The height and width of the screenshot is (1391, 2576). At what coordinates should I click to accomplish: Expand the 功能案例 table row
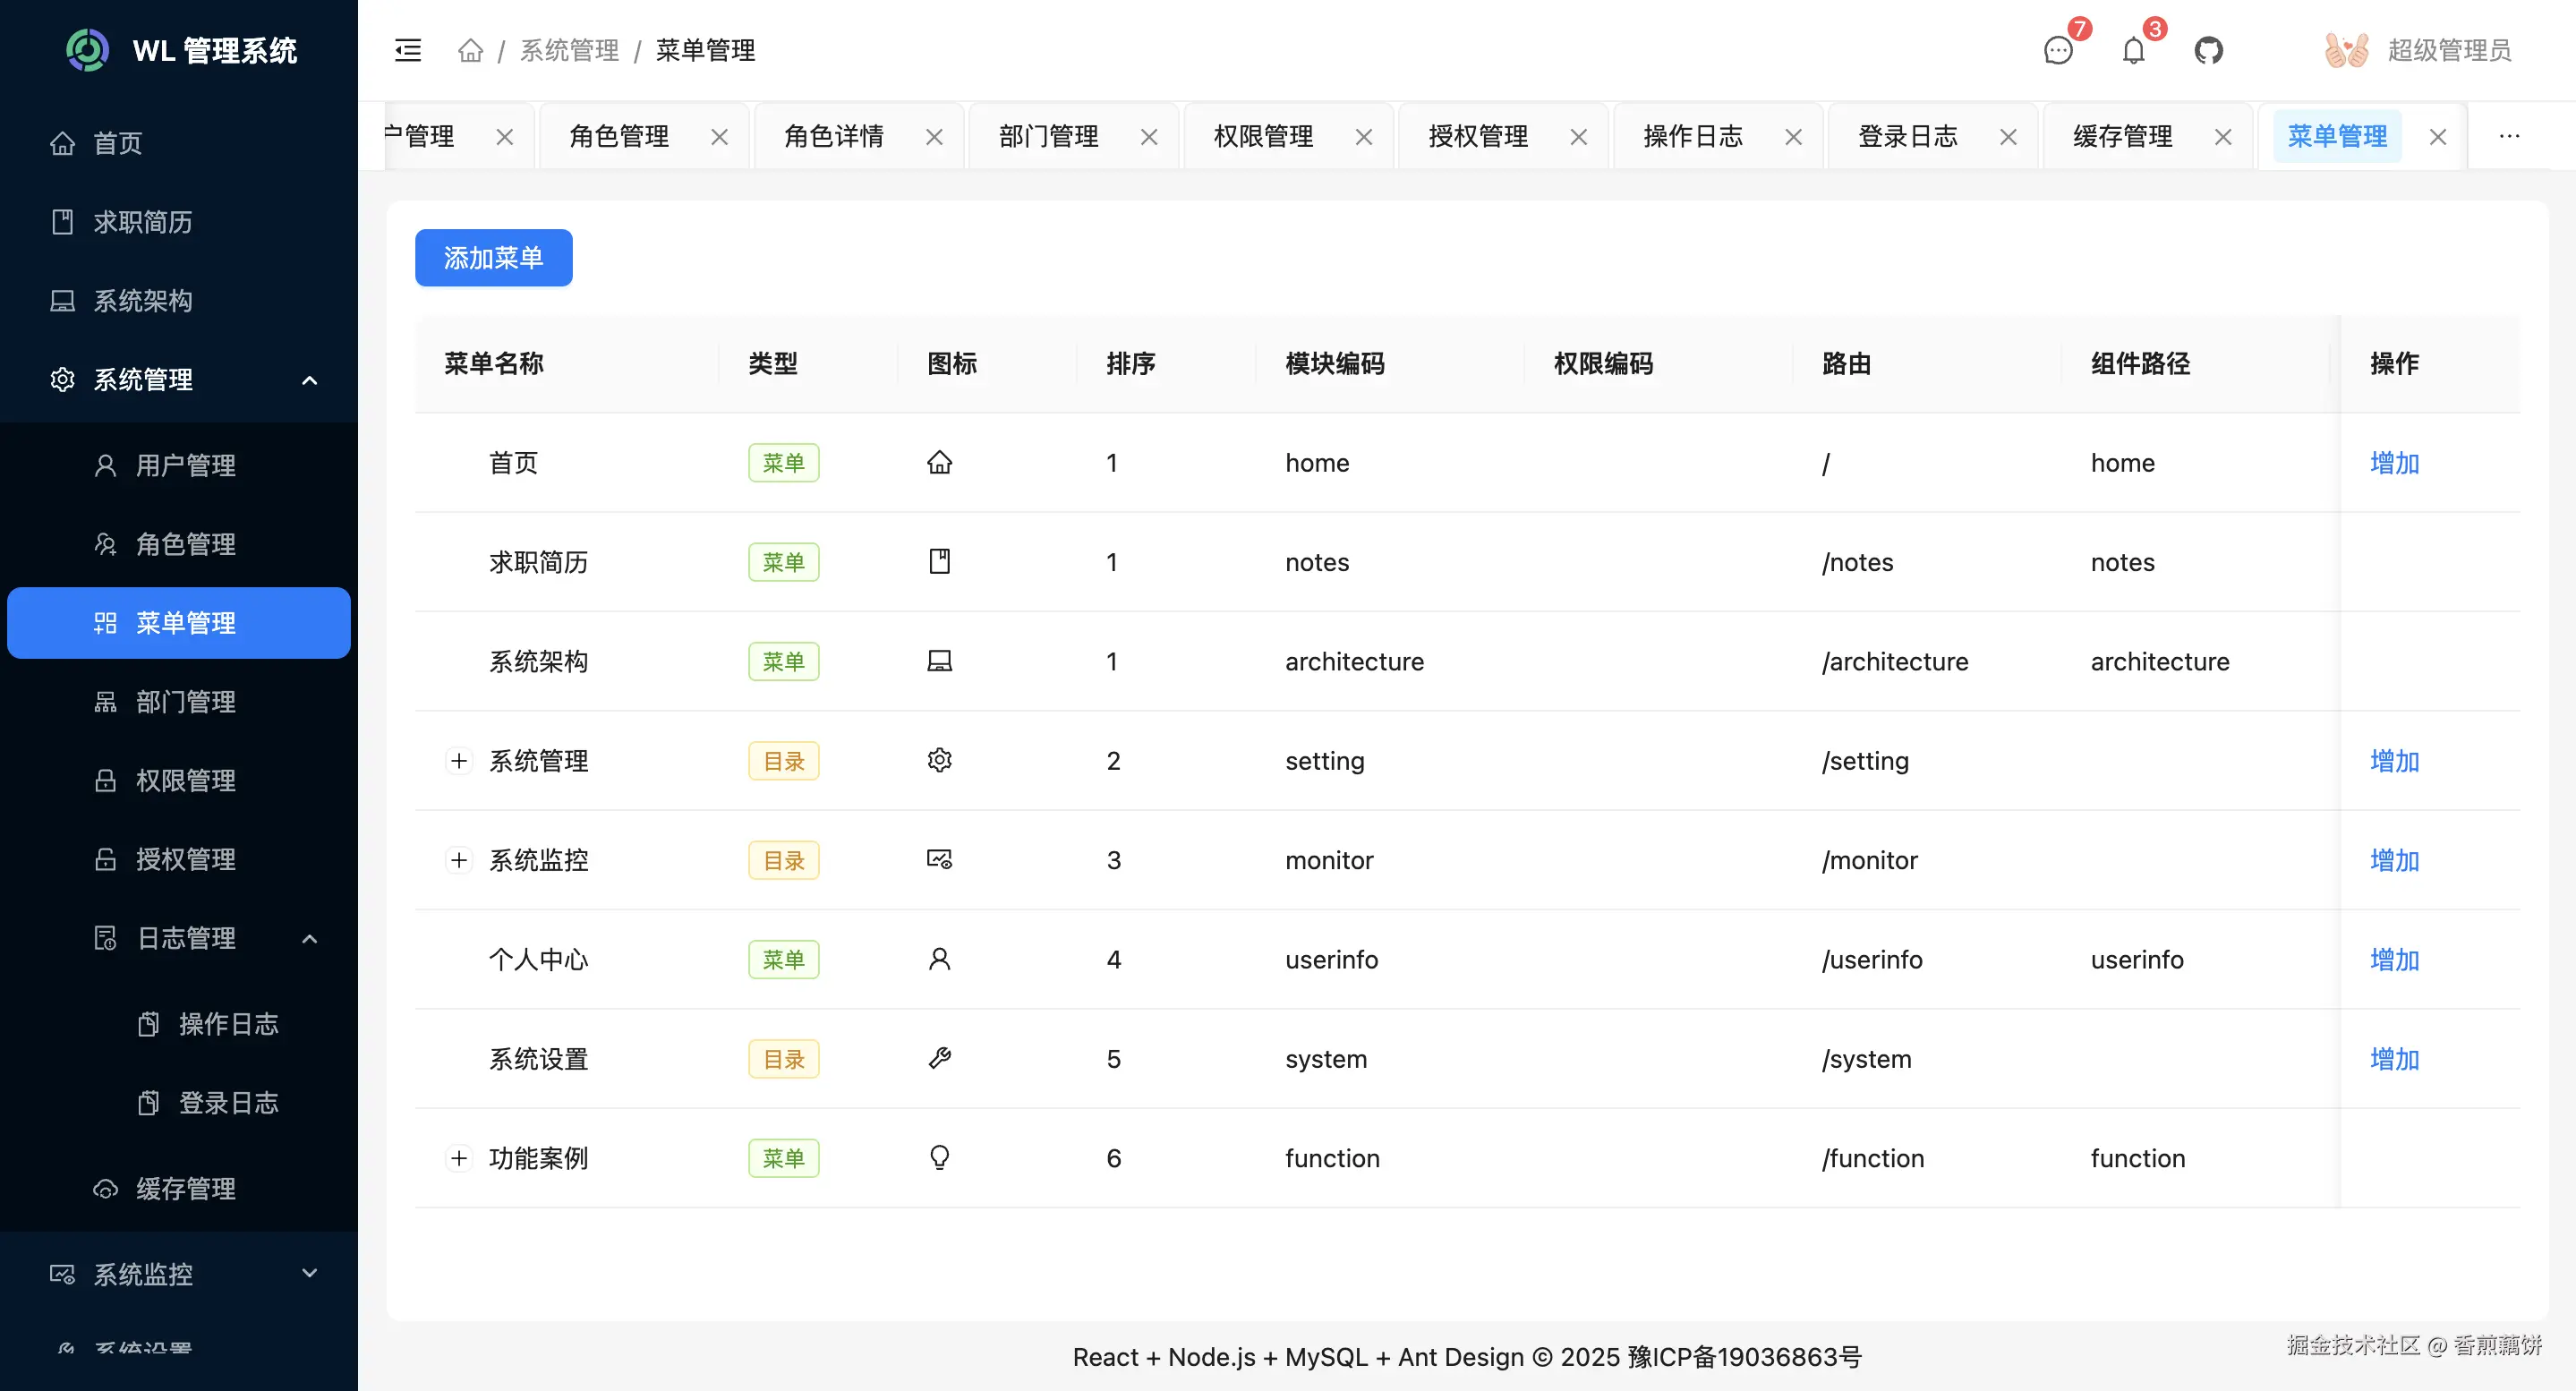459,1158
